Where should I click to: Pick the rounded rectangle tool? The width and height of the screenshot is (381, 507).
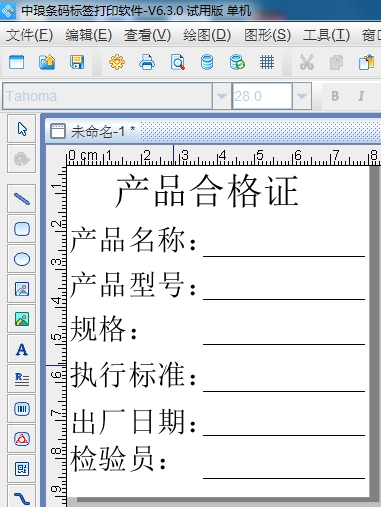coord(22,229)
